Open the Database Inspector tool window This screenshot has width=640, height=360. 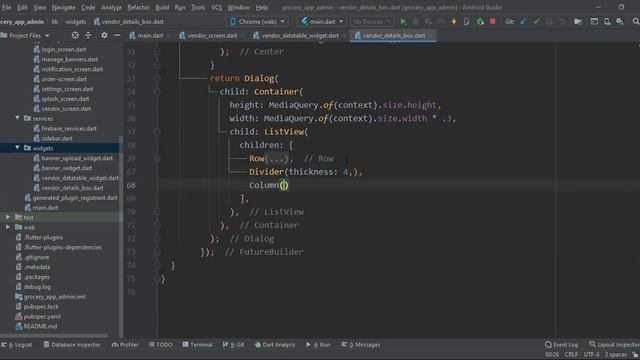pos(72,345)
